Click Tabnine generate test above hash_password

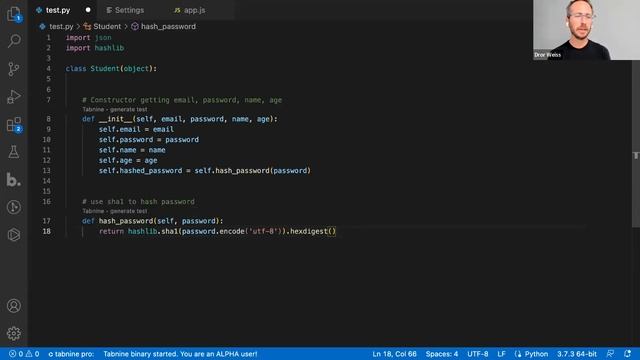coord(115,211)
